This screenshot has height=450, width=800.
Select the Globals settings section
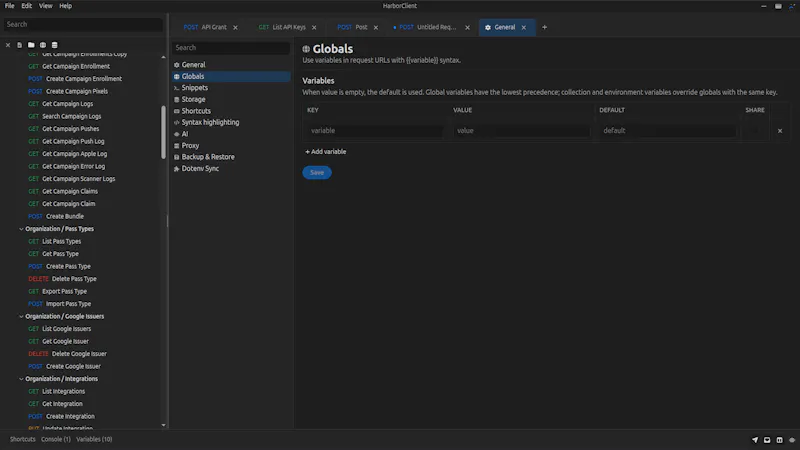231,77
